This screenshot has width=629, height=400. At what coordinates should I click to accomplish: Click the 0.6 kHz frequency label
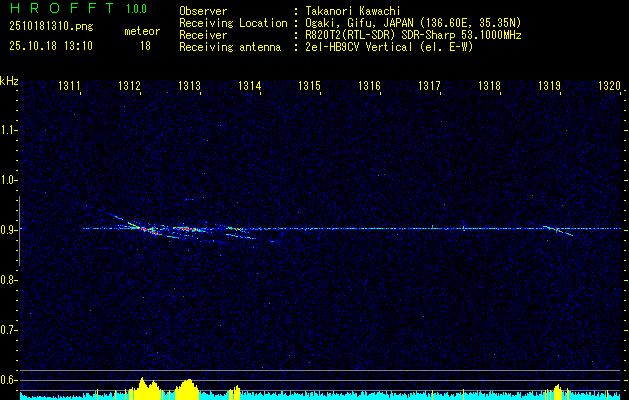(8, 380)
